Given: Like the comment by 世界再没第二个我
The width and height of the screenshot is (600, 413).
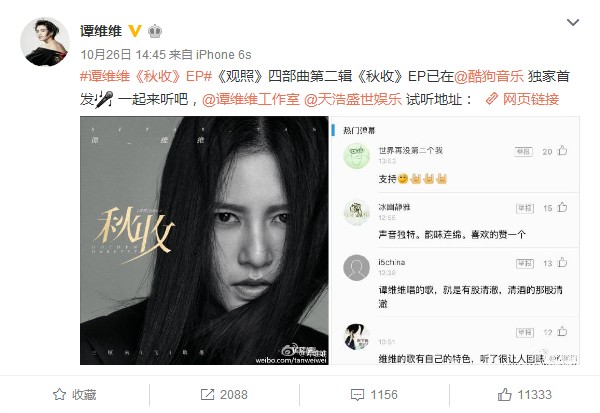Looking at the screenshot, I should click(562, 151).
